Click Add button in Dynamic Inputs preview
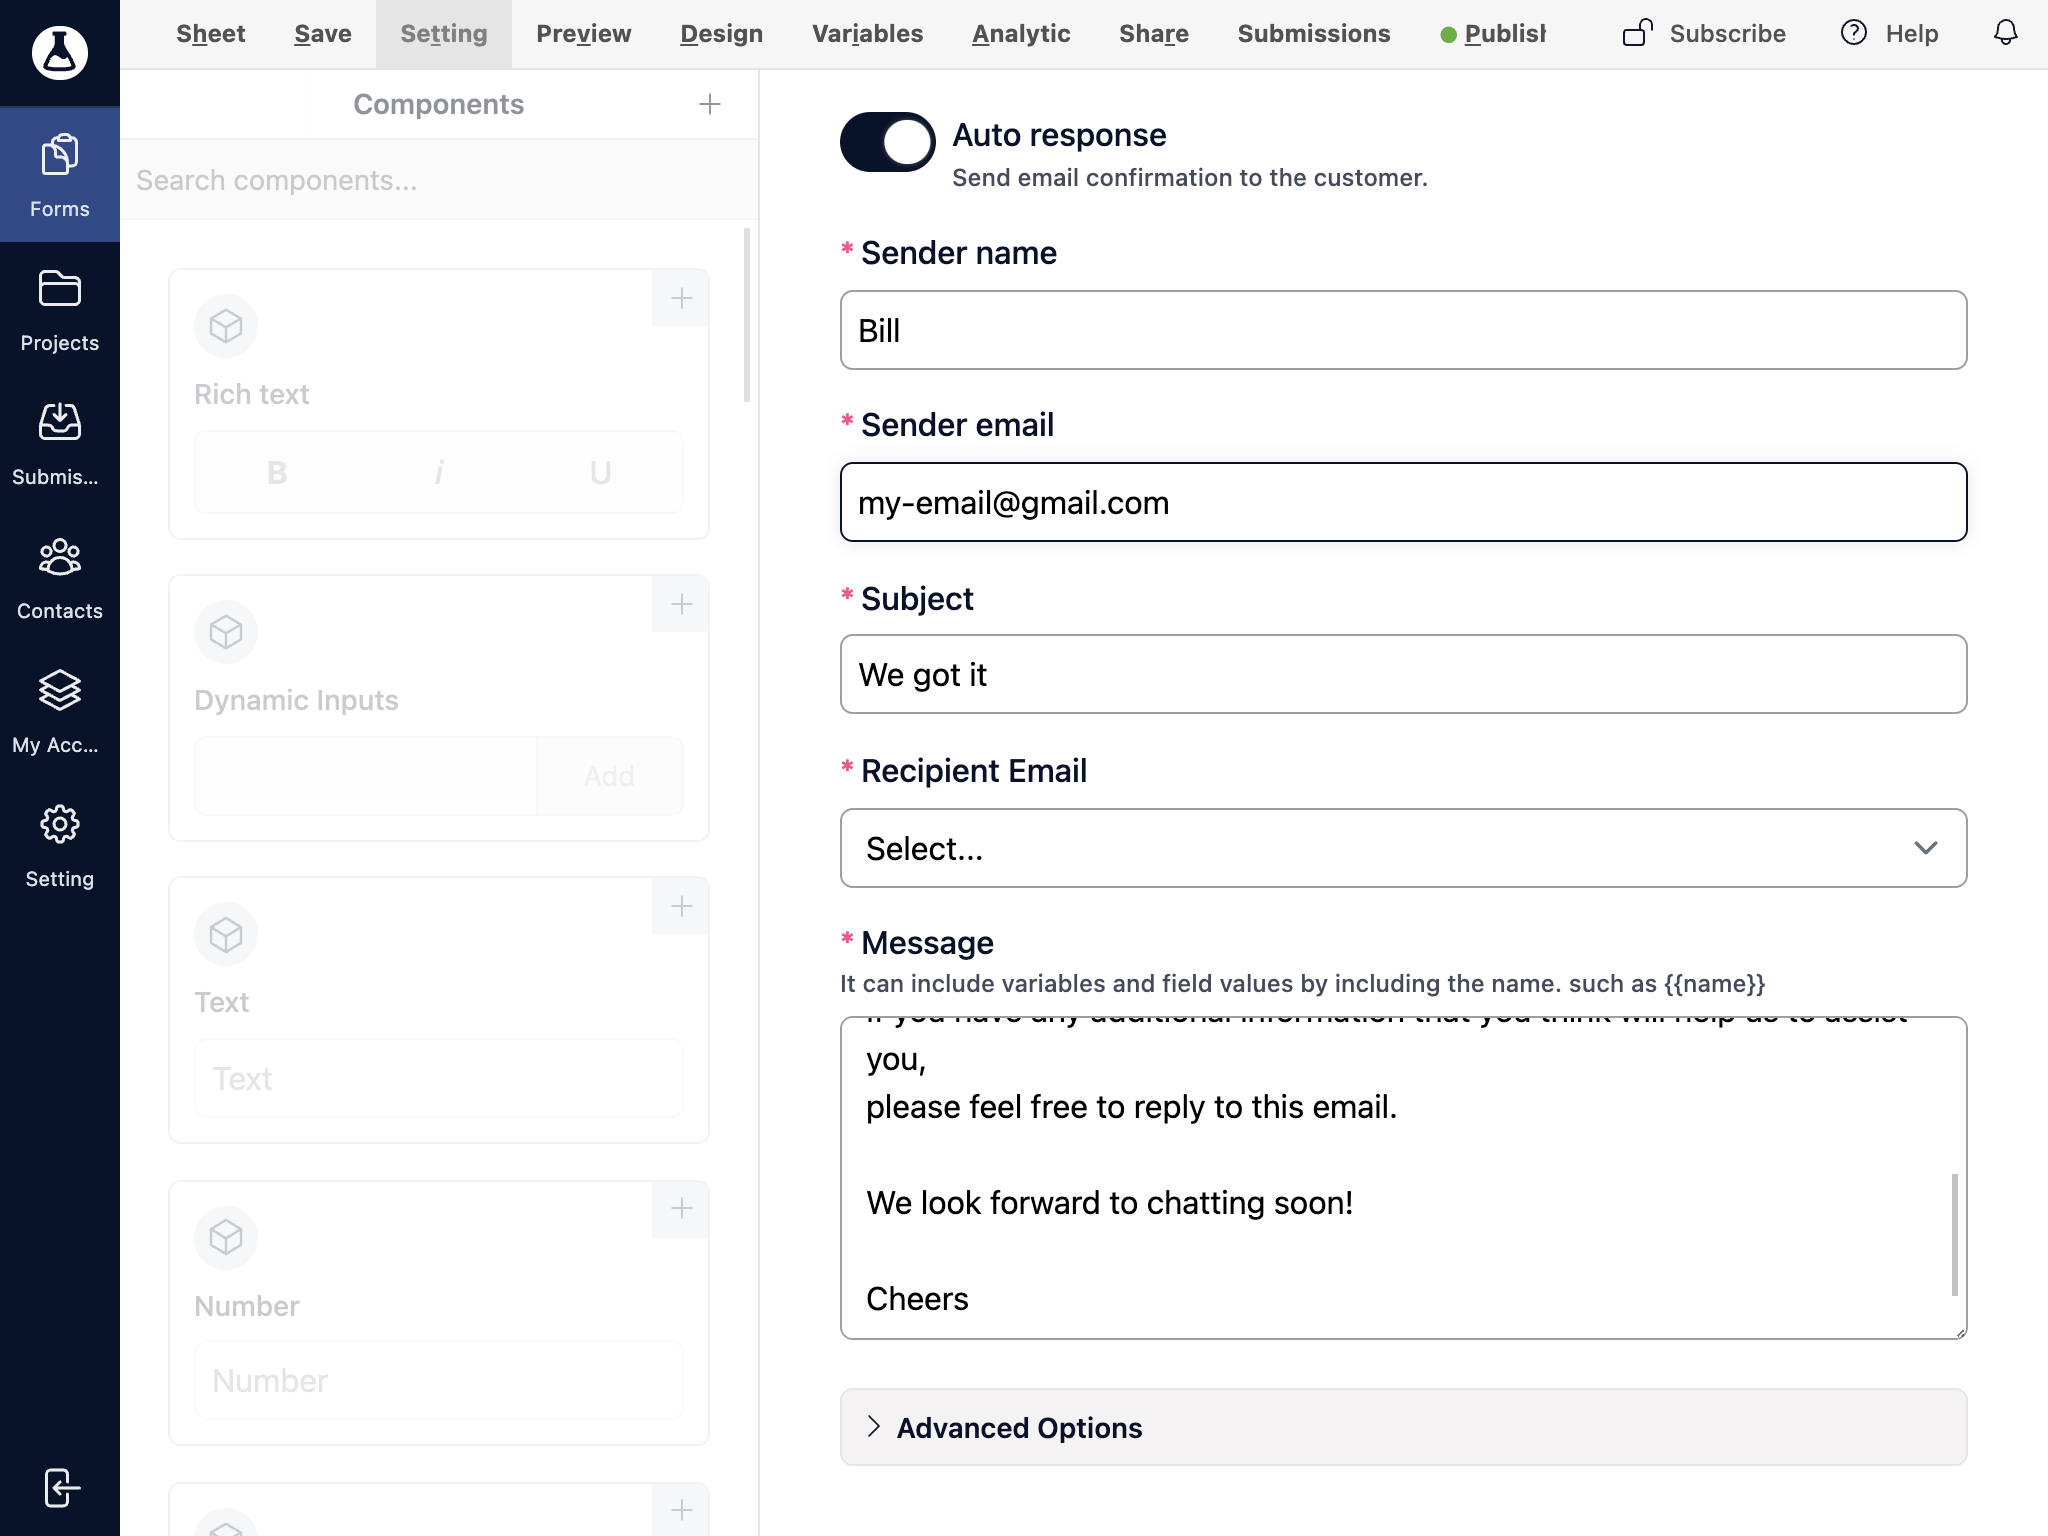The image size is (2048, 1536). point(609,776)
